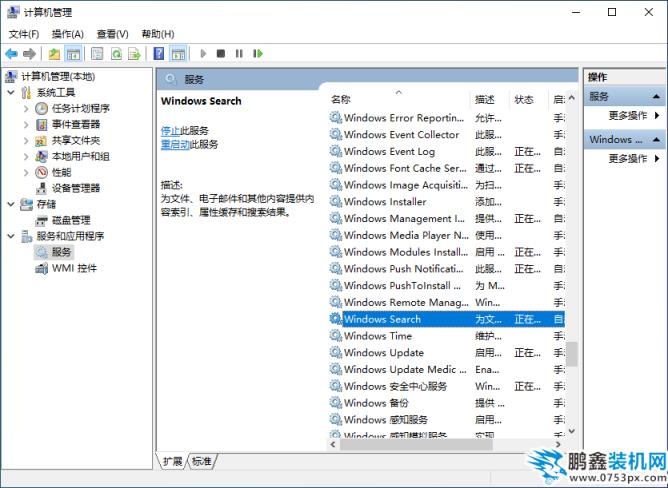
Task: Toggle the show/hide console tree icon
Action: click(73, 54)
